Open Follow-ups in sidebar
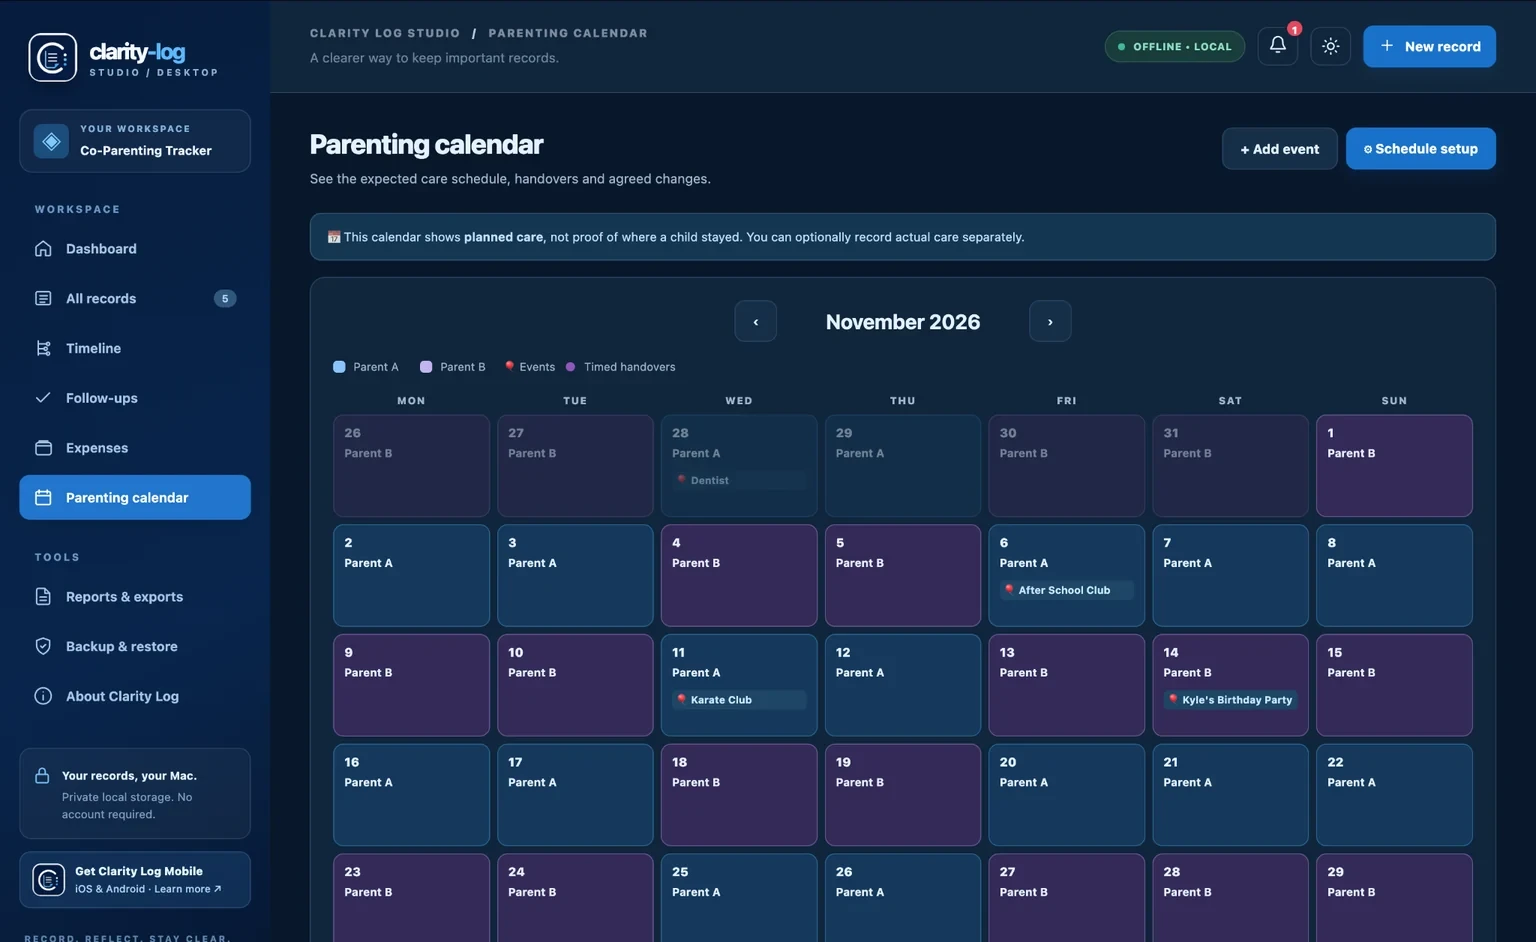Image resolution: width=1536 pixels, height=942 pixels. click(x=135, y=398)
